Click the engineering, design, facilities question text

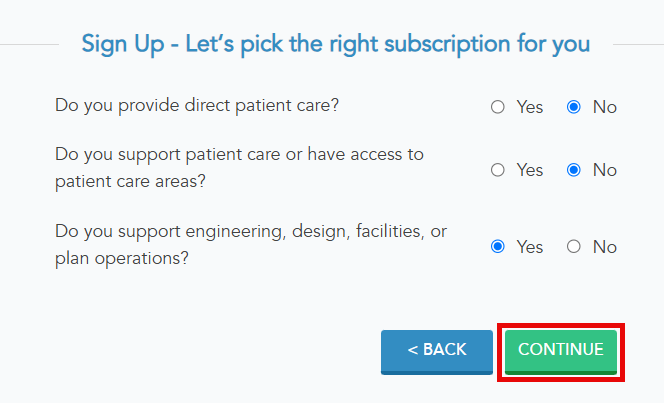pyautogui.click(x=250, y=244)
